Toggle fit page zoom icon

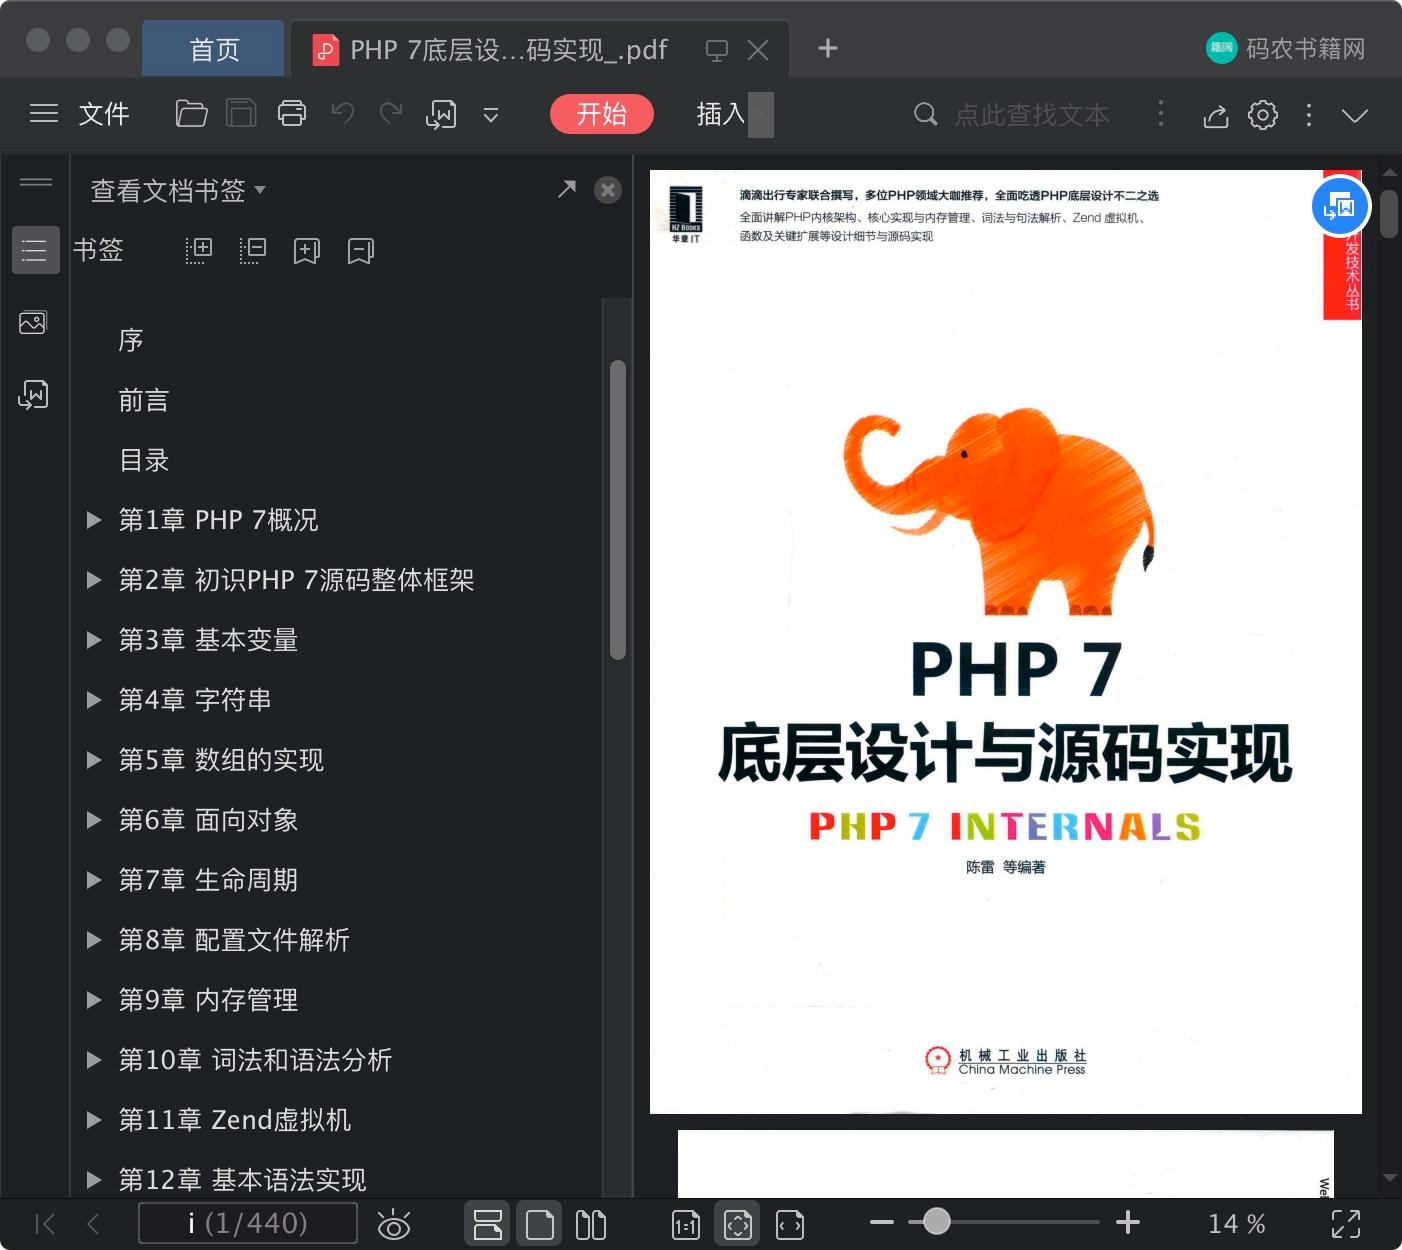(738, 1224)
